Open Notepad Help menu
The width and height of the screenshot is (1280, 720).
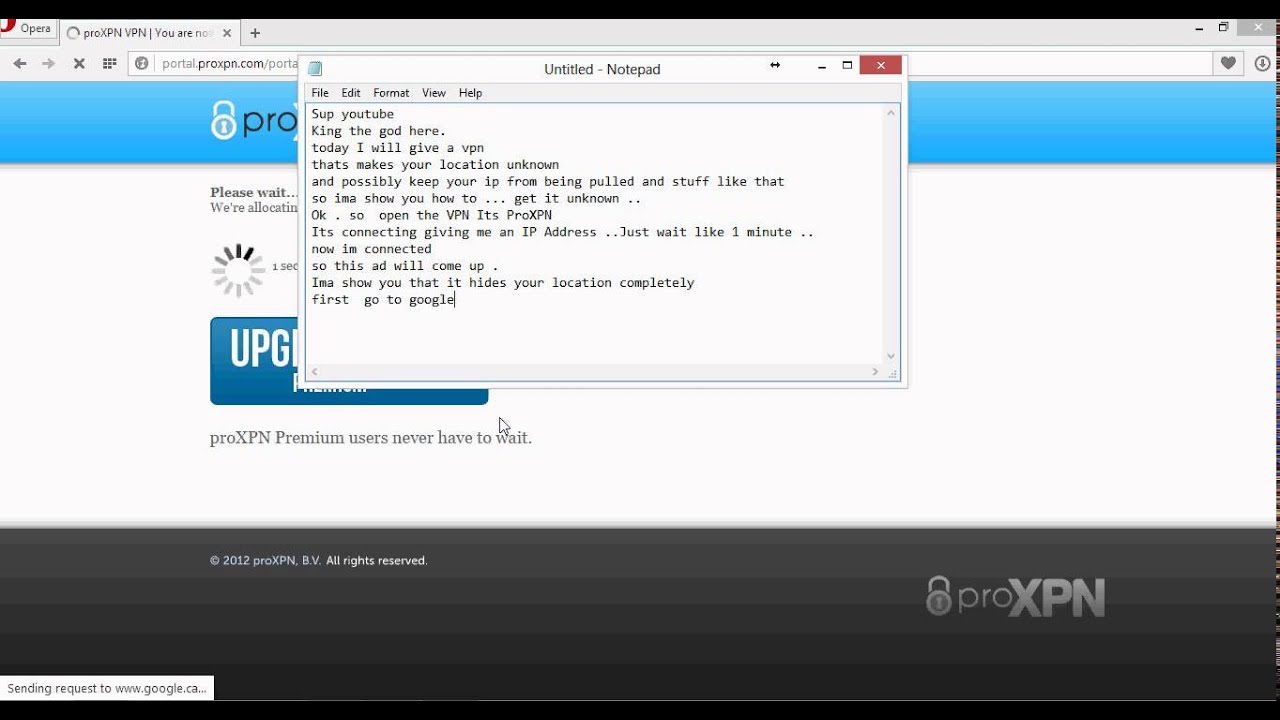470,93
